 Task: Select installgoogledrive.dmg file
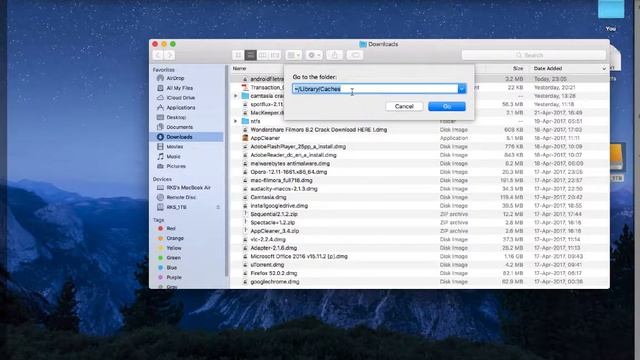coord(420,206)
